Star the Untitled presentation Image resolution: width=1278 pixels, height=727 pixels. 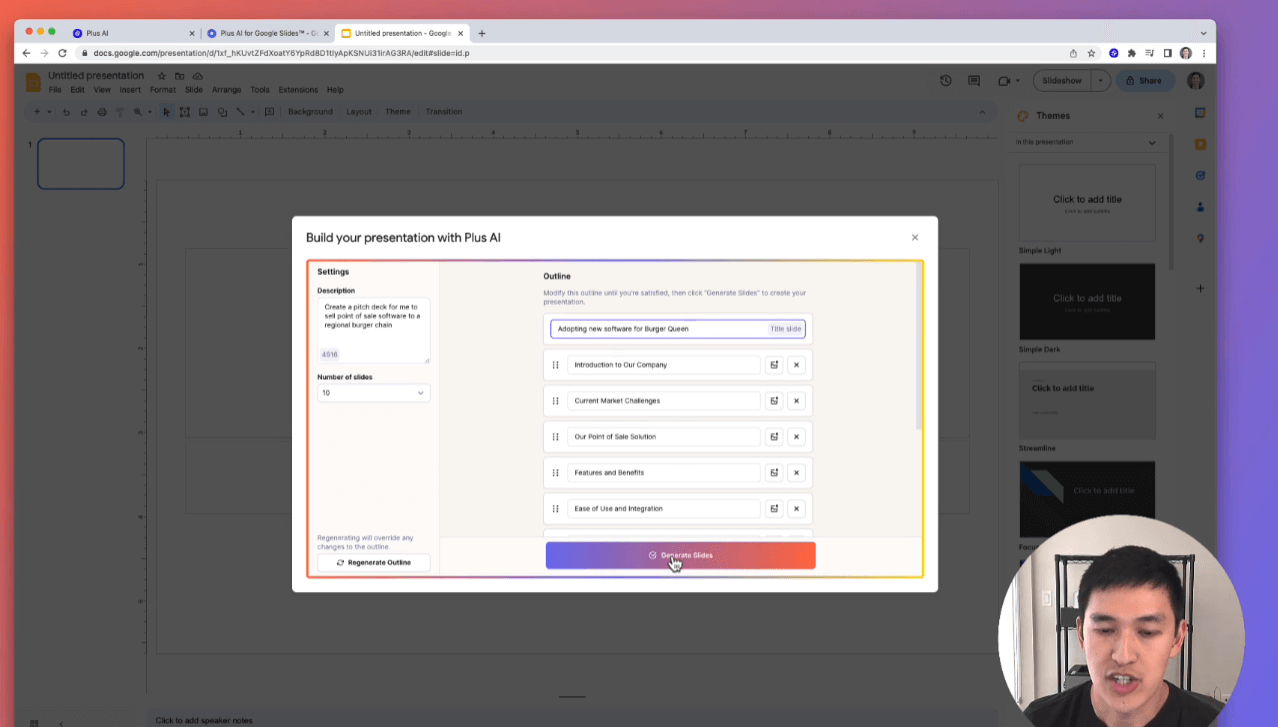click(162, 76)
